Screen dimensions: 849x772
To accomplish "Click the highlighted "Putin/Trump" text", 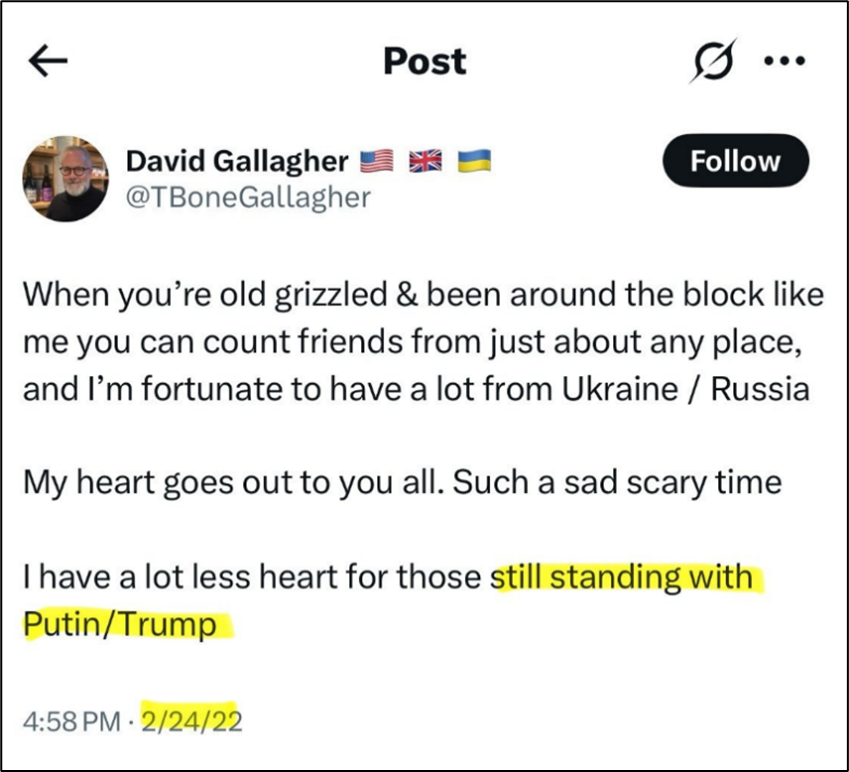I will coord(119,625).
